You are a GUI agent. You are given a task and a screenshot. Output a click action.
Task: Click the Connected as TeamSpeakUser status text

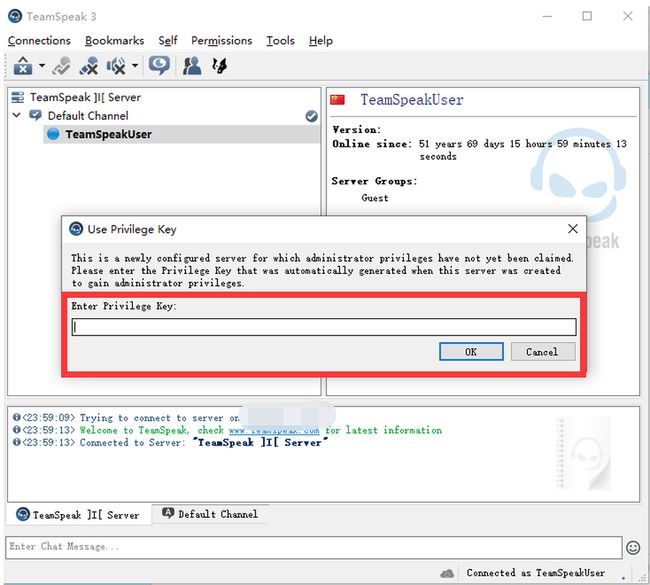(535, 573)
